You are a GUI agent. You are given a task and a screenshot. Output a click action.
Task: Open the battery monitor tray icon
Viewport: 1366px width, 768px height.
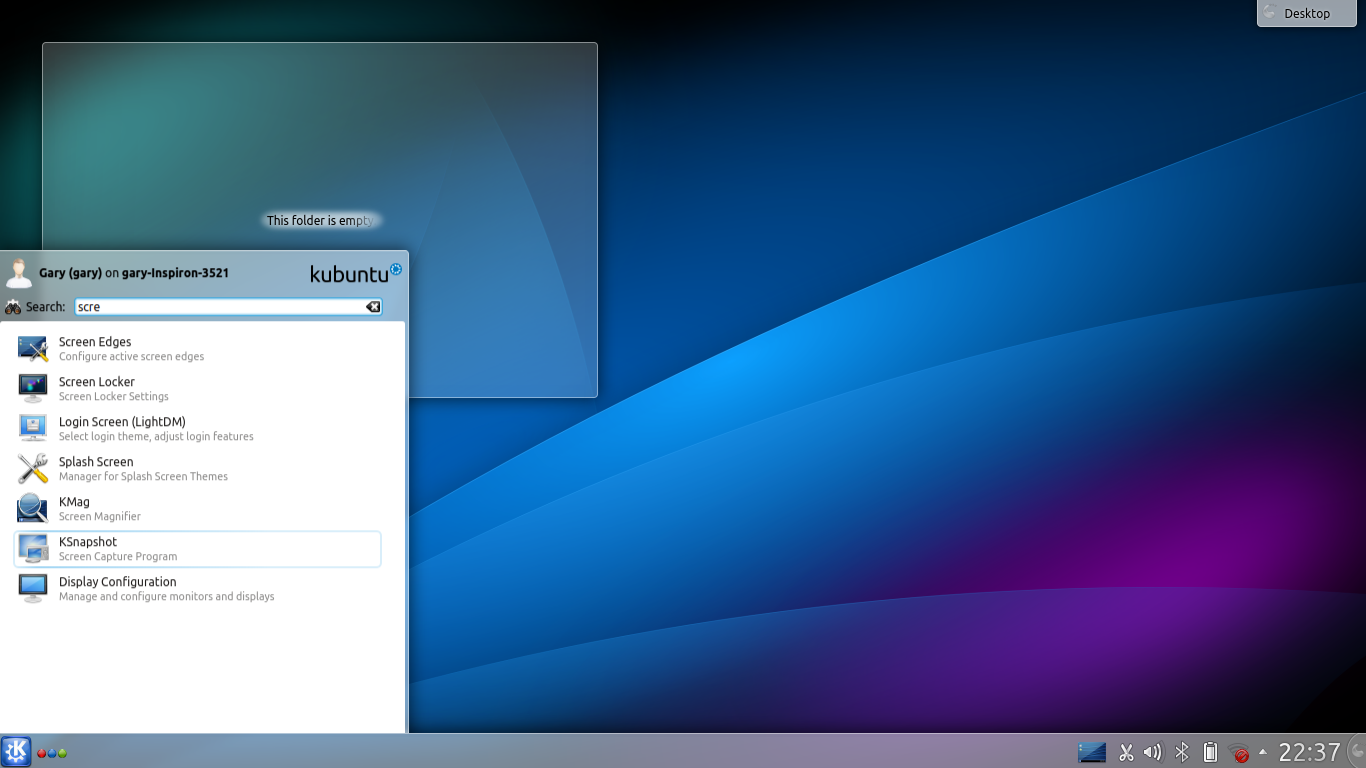pyautogui.click(x=1210, y=752)
